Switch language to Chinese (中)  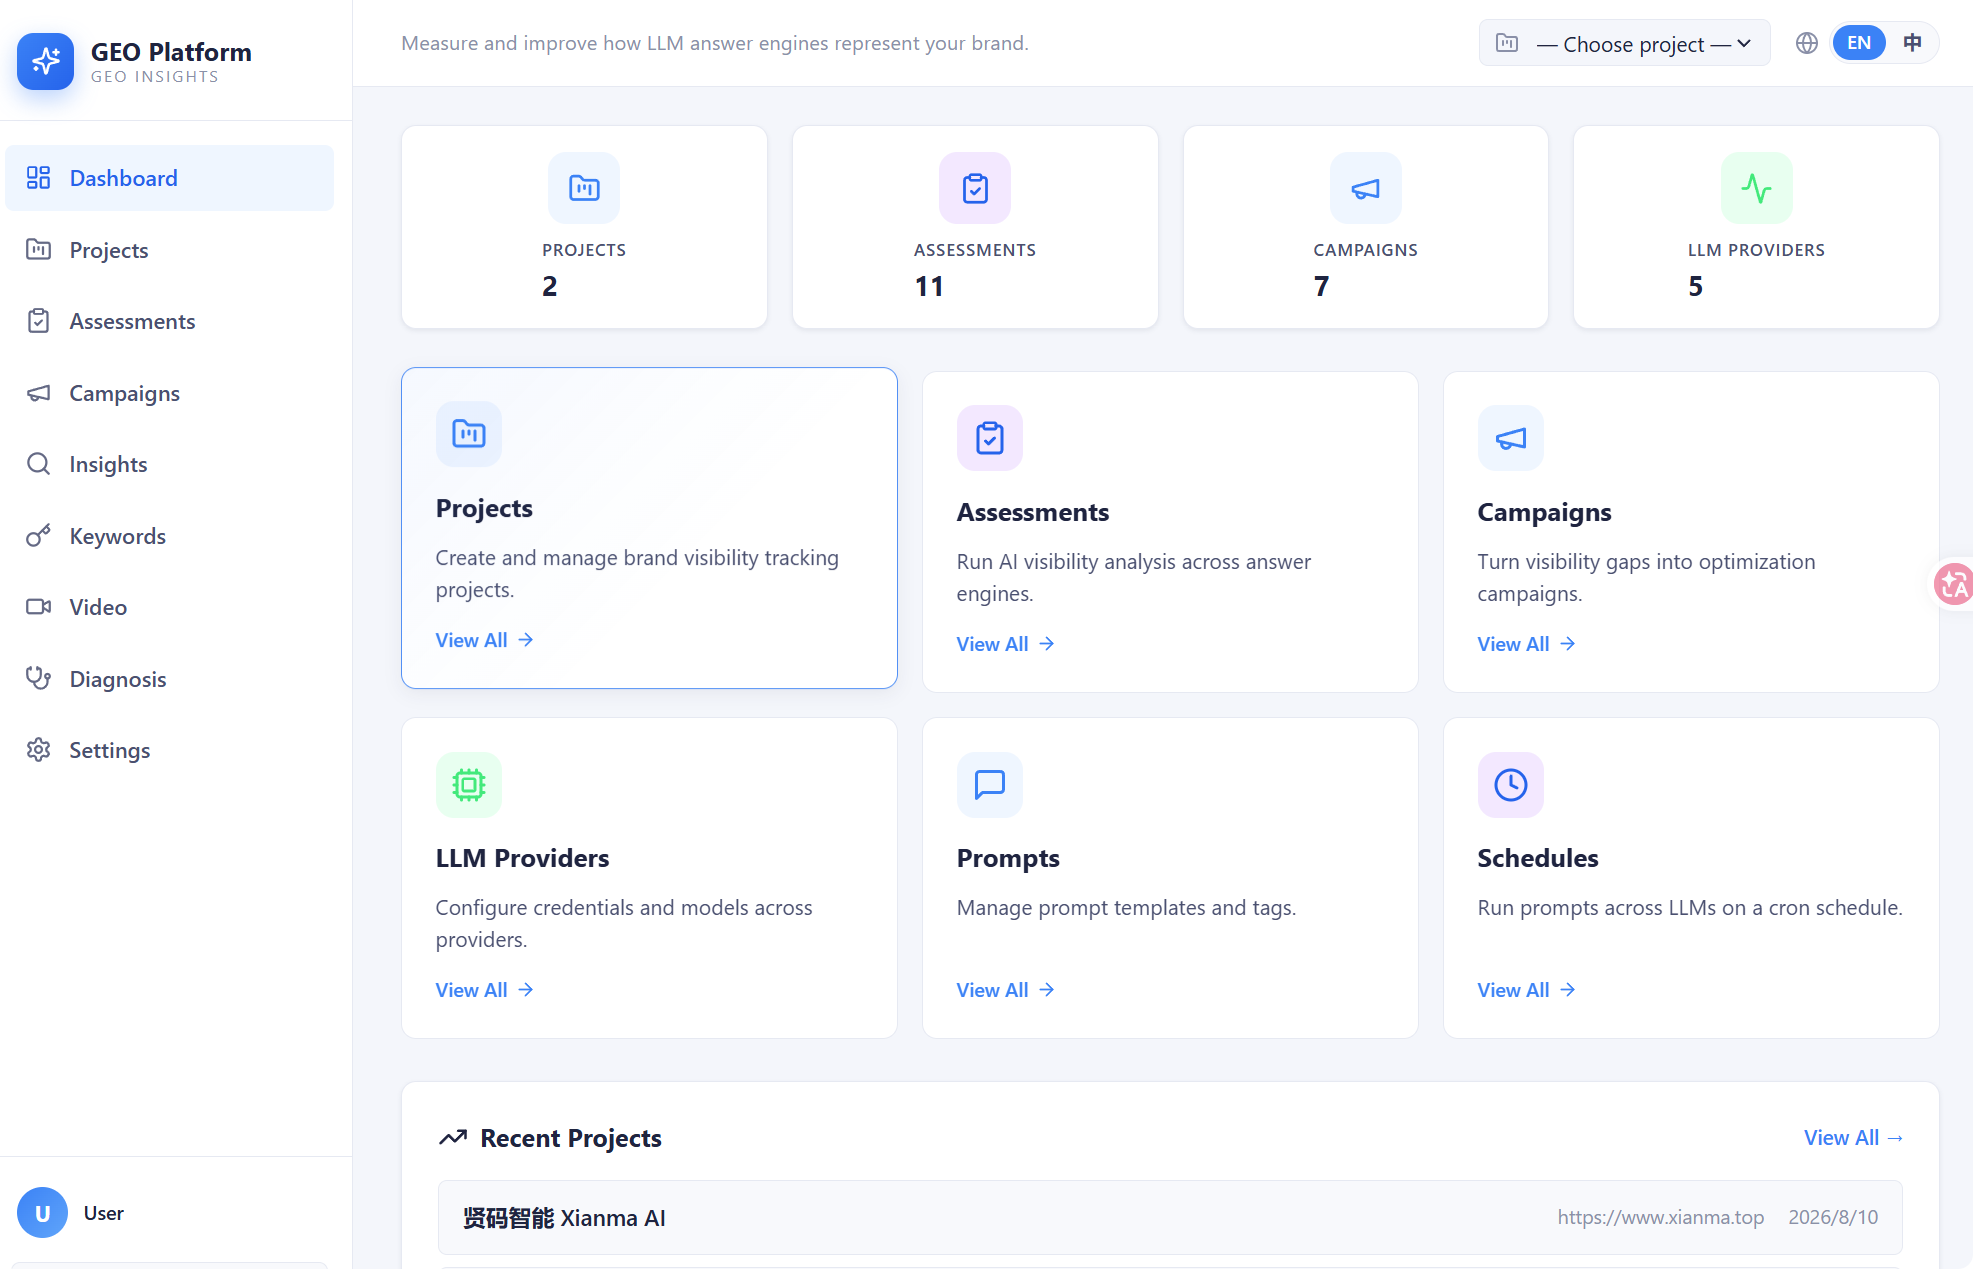(x=1912, y=43)
